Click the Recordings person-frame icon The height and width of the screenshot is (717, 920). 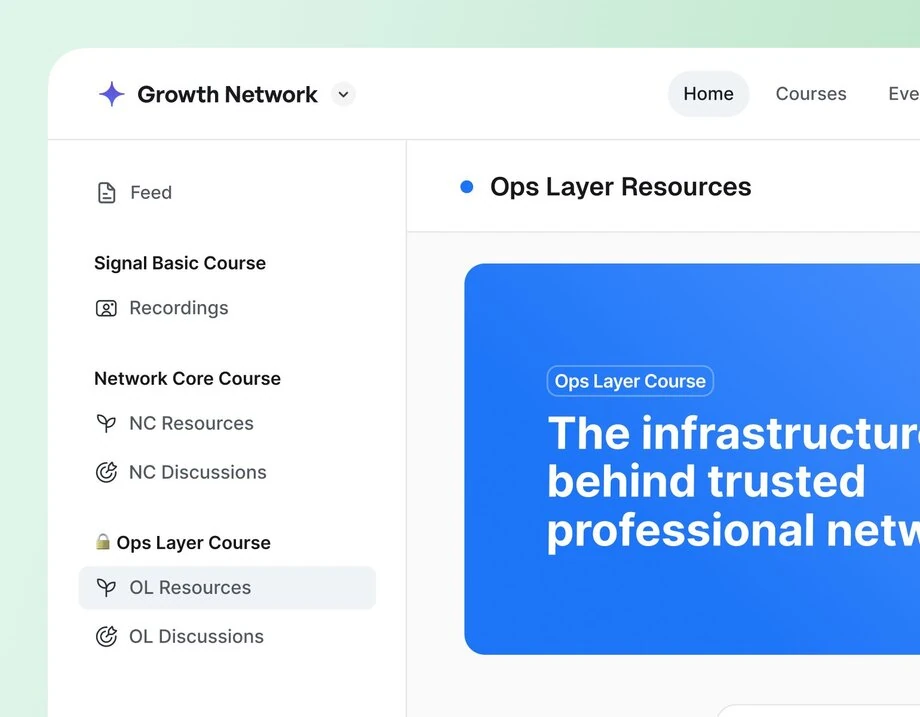(106, 308)
